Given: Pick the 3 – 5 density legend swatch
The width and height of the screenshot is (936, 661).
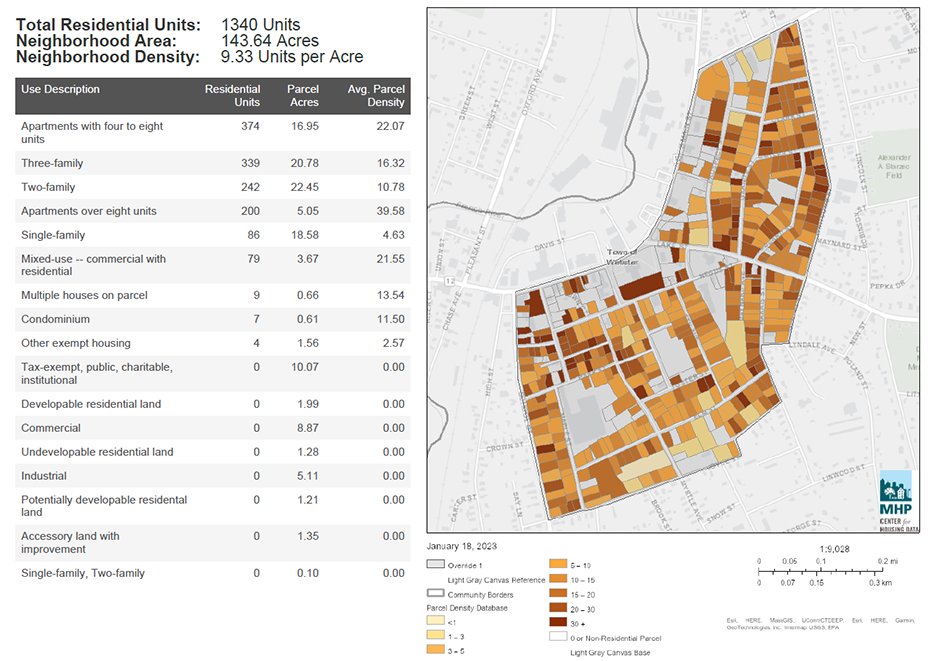Looking at the screenshot, I should (435, 650).
